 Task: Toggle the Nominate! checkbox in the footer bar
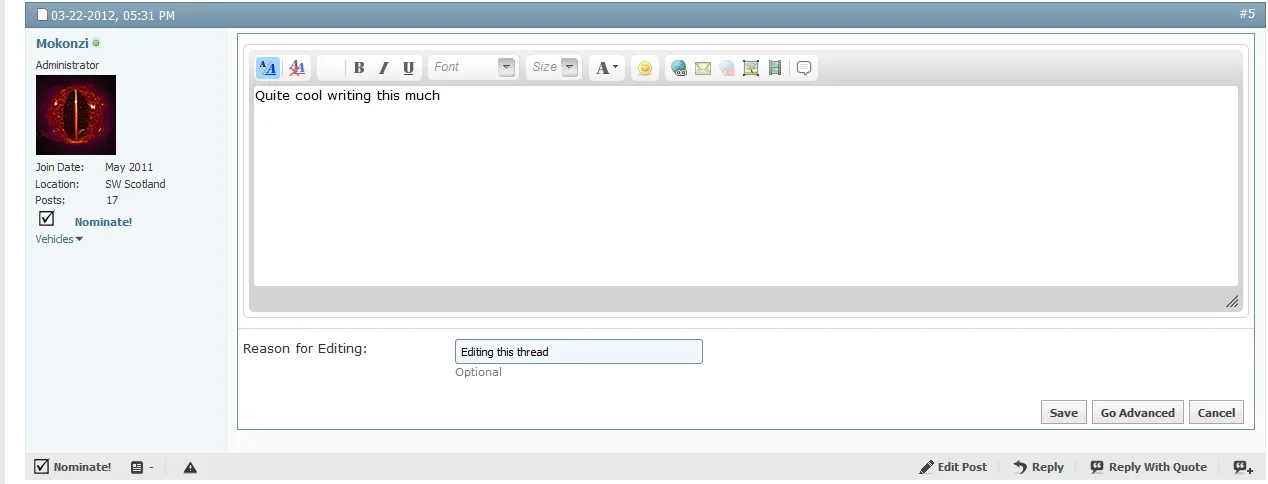coord(42,466)
